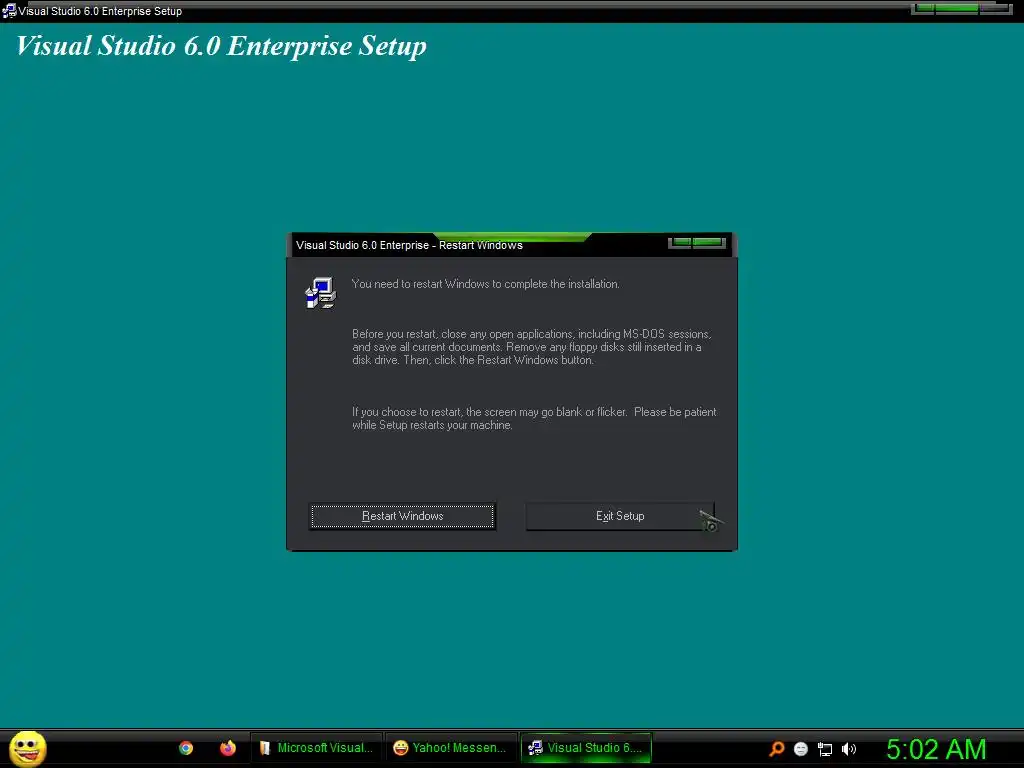
Task: Open the smiley face Start button
Action: tap(27, 748)
